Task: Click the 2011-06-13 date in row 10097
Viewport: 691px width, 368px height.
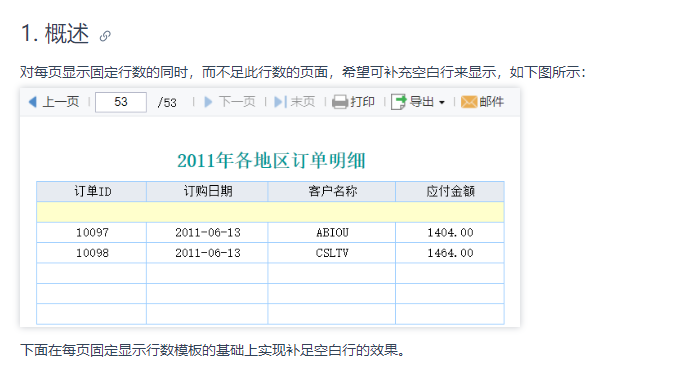Action: (207, 232)
